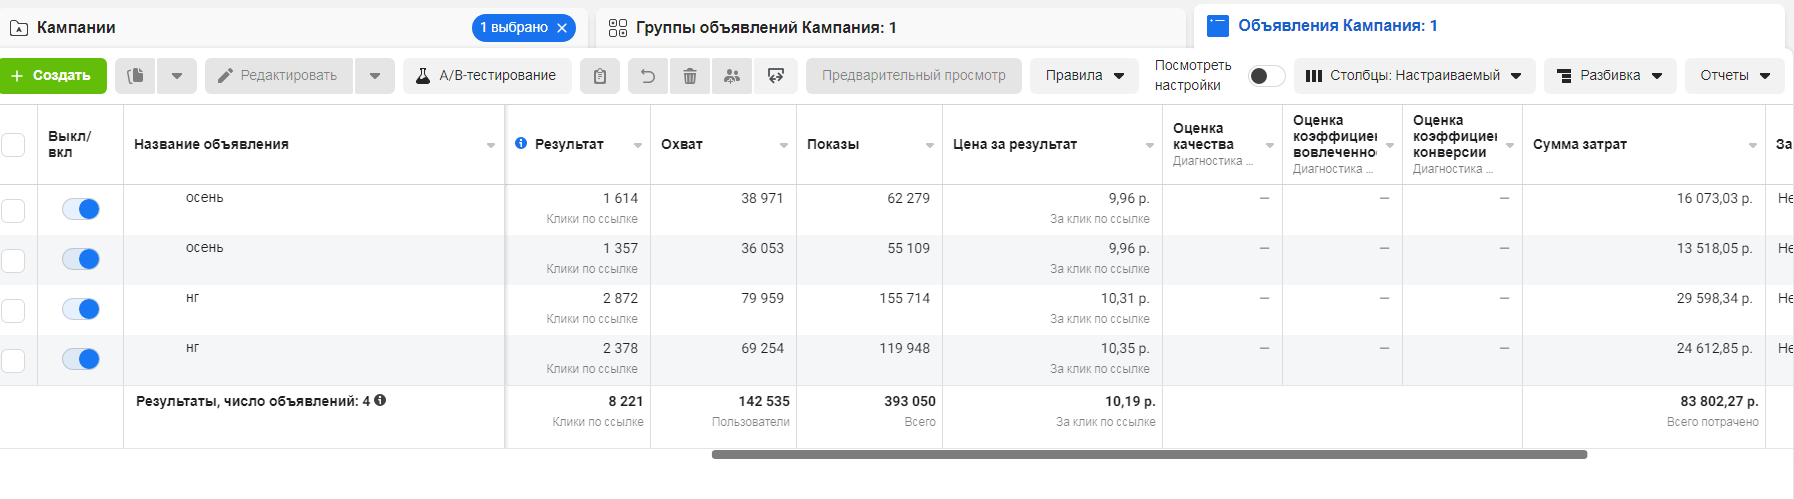Click the clipboard paste icon
The height and width of the screenshot is (499, 1794).
[x=600, y=76]
